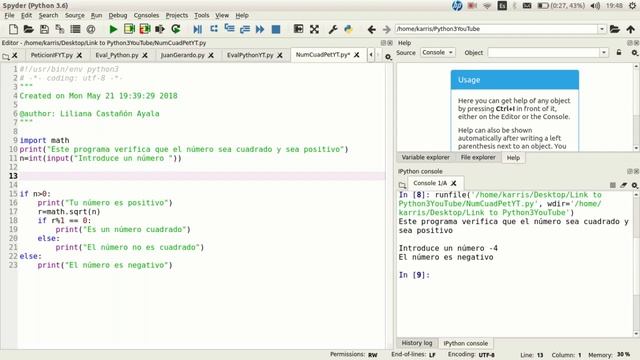The height and width of the screenshot is (360, 640).
Task: Click the Continue execution double-arrow icon
Action: pos(260,29)
